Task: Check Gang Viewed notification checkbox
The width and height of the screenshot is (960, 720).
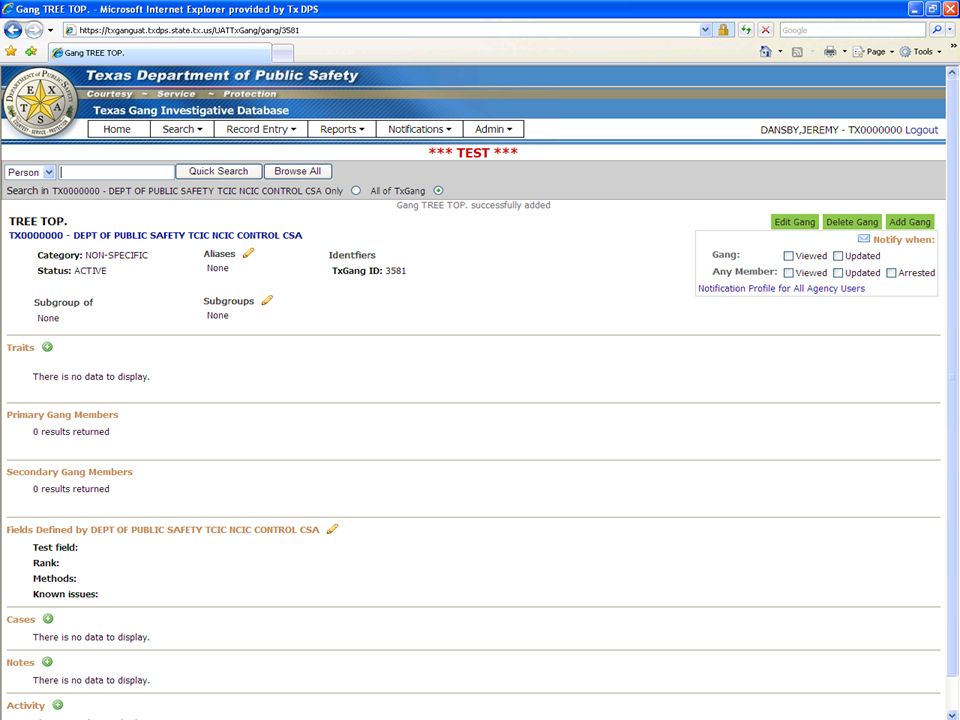Action: (x=789, y=256)
